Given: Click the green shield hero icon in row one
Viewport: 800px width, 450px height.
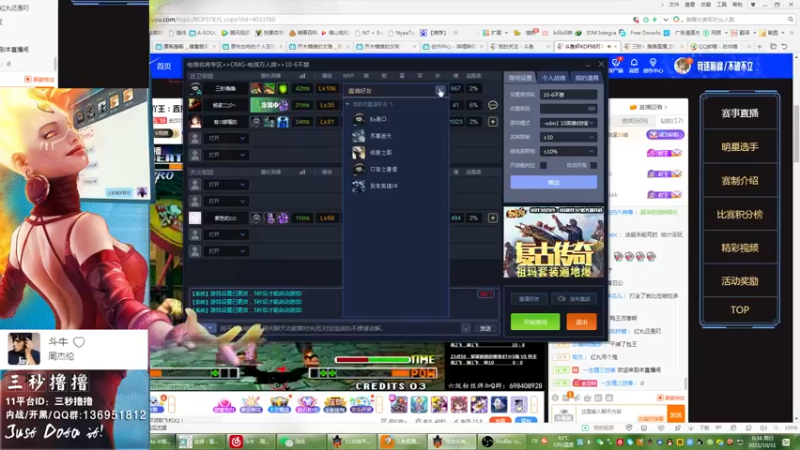Looking at the screenshot, I should pyautogui.click(x=283, y=88).
